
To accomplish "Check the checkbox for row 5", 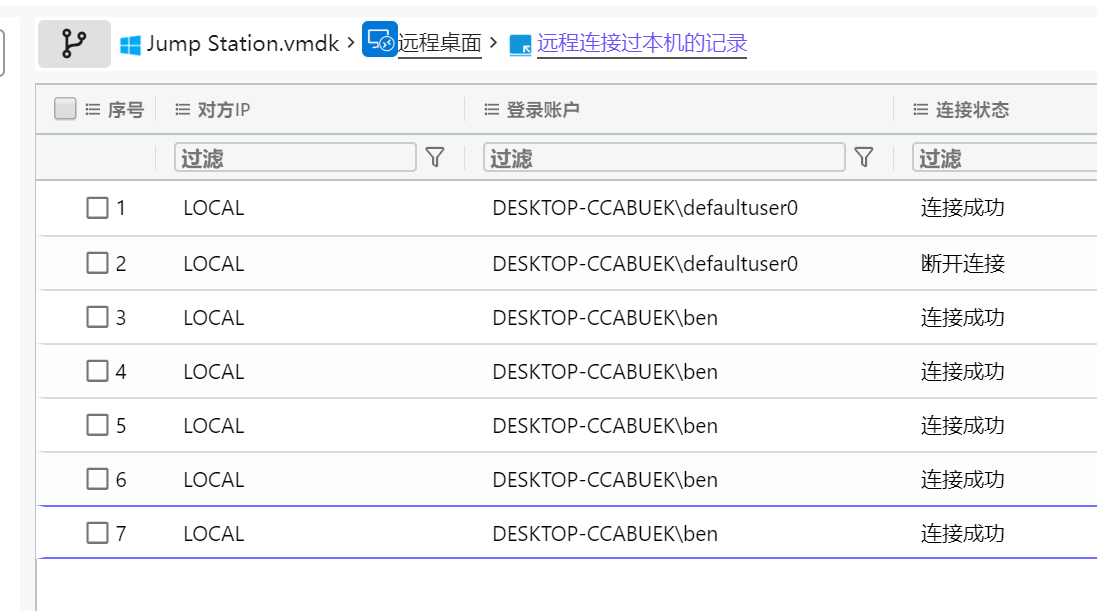I will click(x=97, y=425).
